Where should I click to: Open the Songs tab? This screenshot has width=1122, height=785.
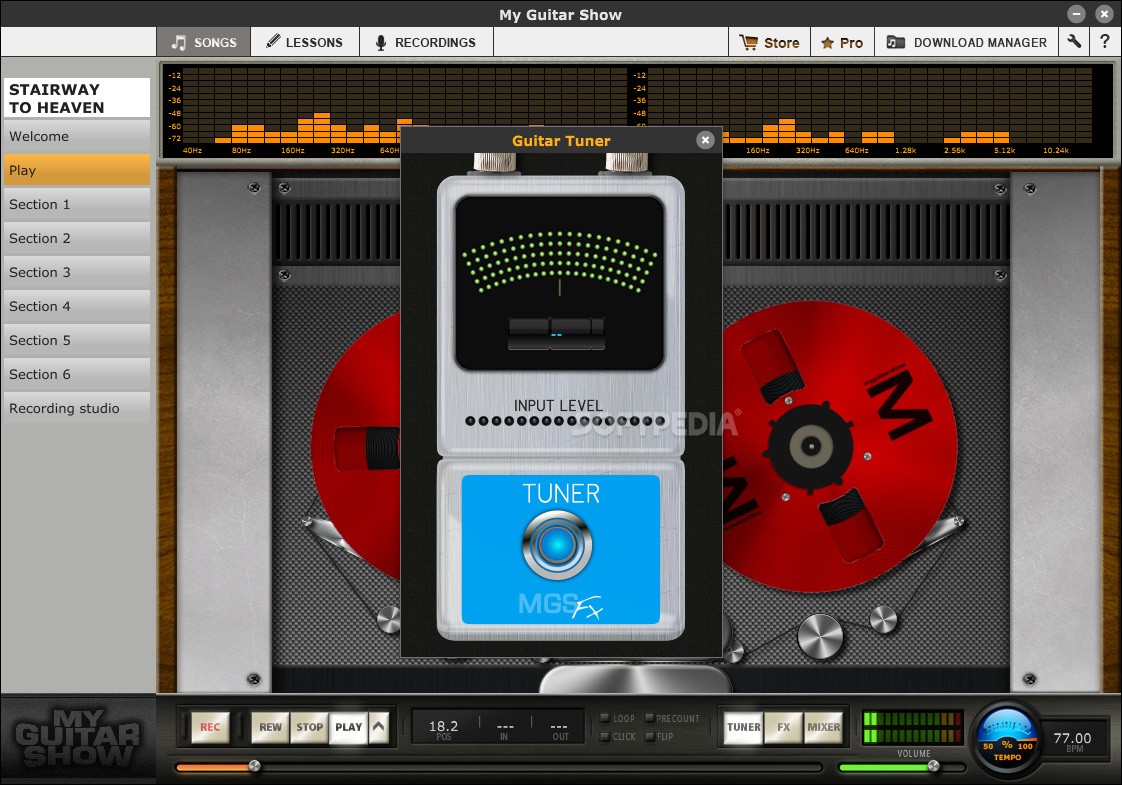[204, 42]
